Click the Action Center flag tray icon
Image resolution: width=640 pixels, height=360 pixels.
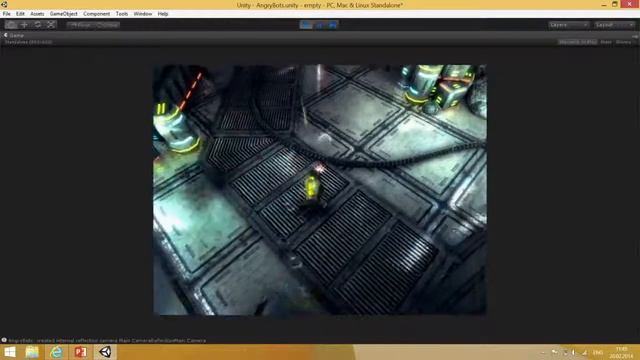(x=555, y=352)
